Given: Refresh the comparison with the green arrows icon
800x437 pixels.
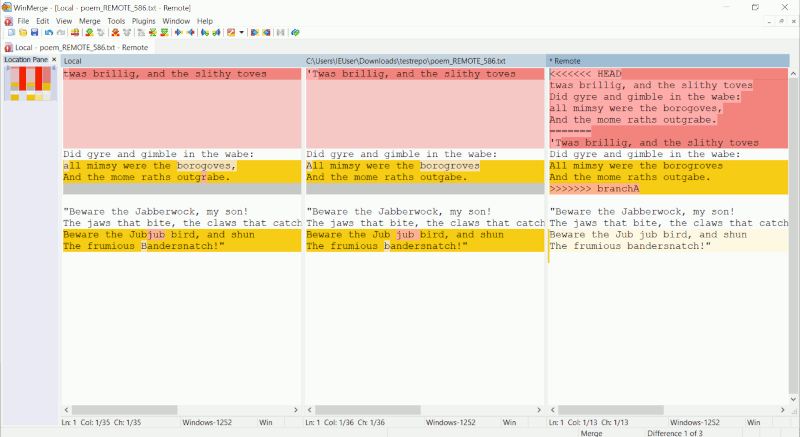Looking at the screenshot, I should (295, 32).
